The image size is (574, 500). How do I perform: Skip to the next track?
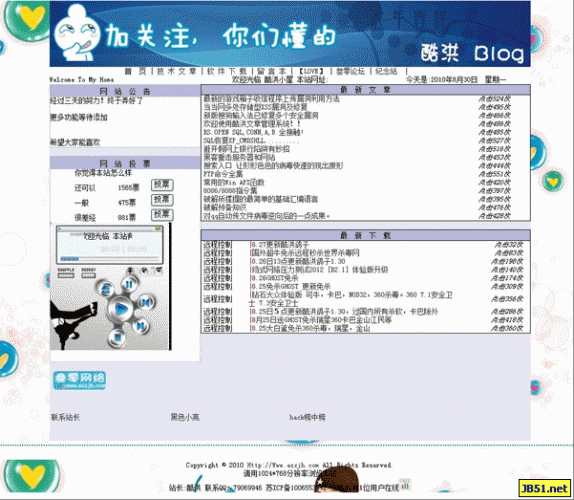pyautogui.click(x=141, y=325)
